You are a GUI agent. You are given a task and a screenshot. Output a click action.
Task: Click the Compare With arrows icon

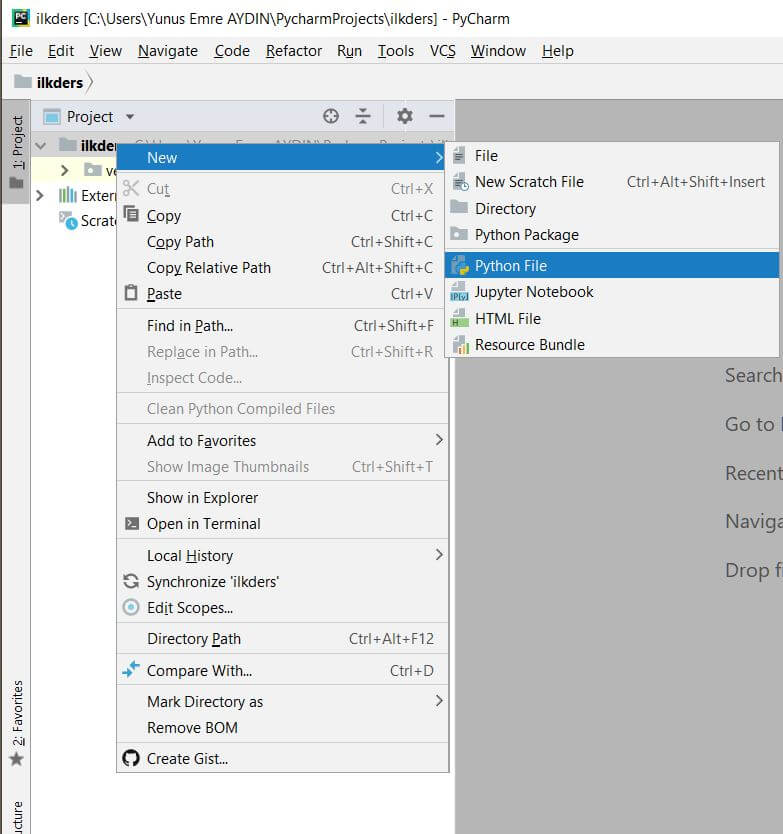click(131, 669)
